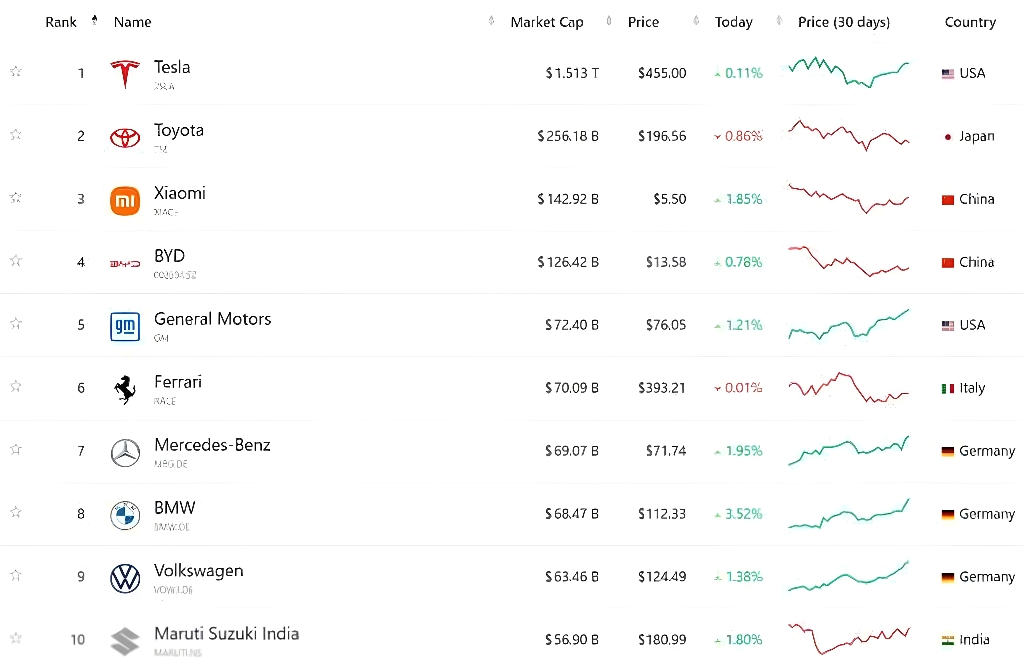Sort table by Market Cap column
1024x660 pixels.
(x=547, y=22)
